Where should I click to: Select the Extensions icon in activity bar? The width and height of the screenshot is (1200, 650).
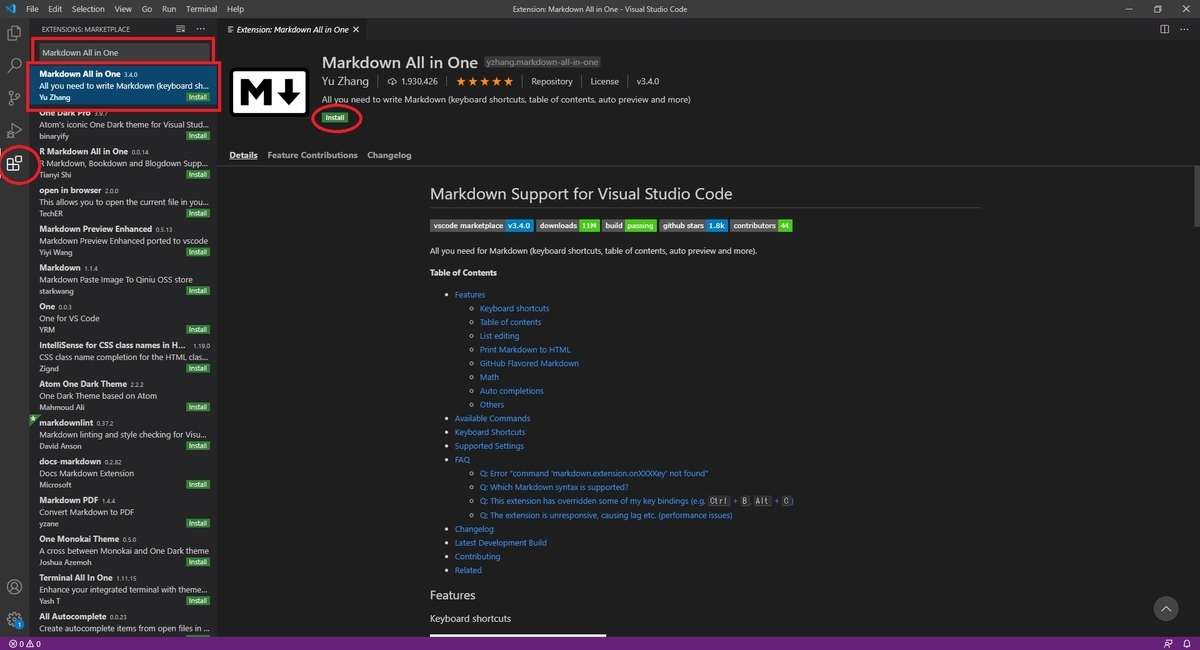click(x=14, y=163)
